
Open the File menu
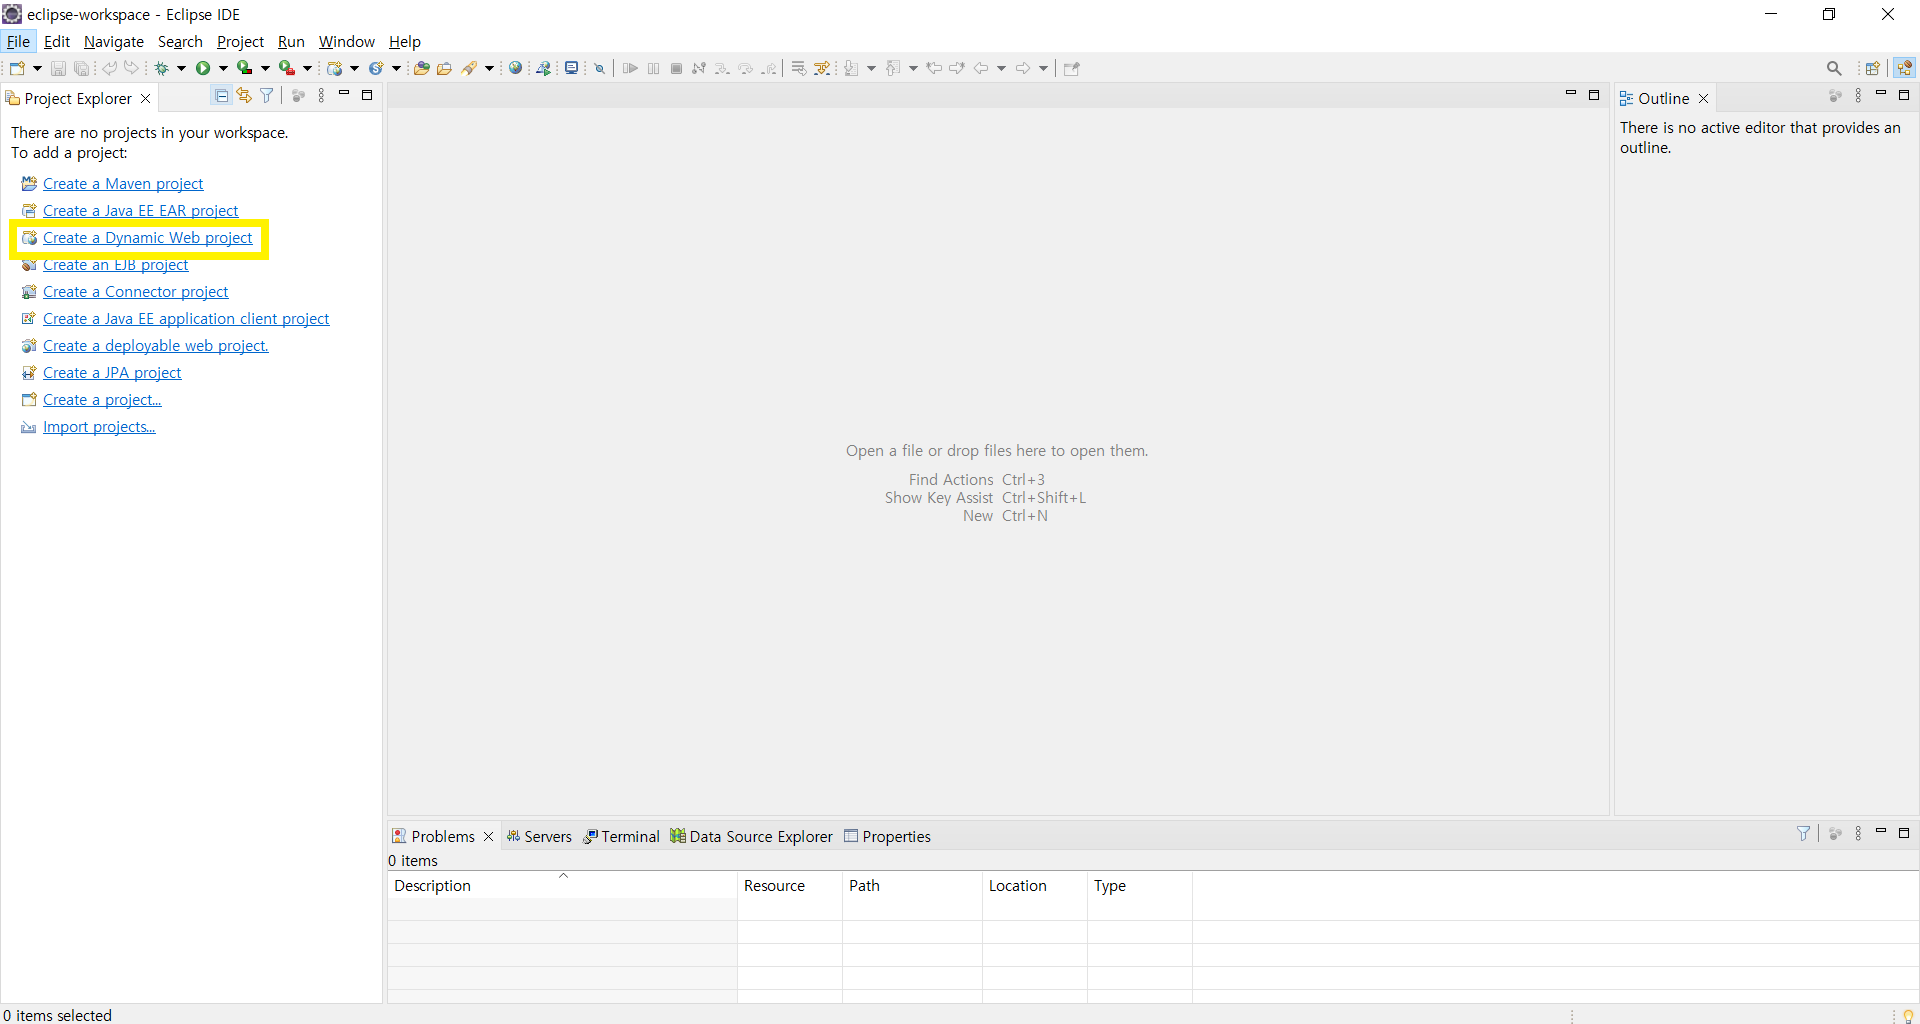(18, 41)
